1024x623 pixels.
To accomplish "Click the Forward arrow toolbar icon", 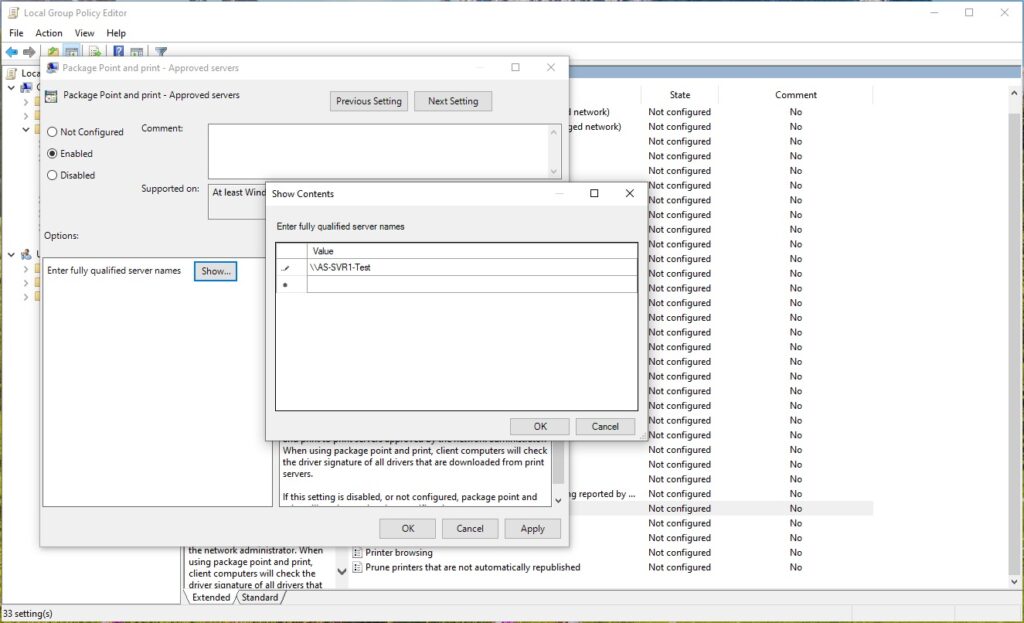I will click(30, 52).
